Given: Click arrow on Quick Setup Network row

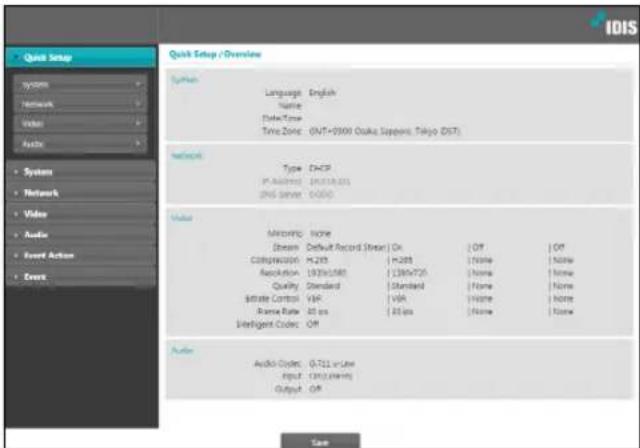Looking at the screenshot, I should [x=138, y=104].
